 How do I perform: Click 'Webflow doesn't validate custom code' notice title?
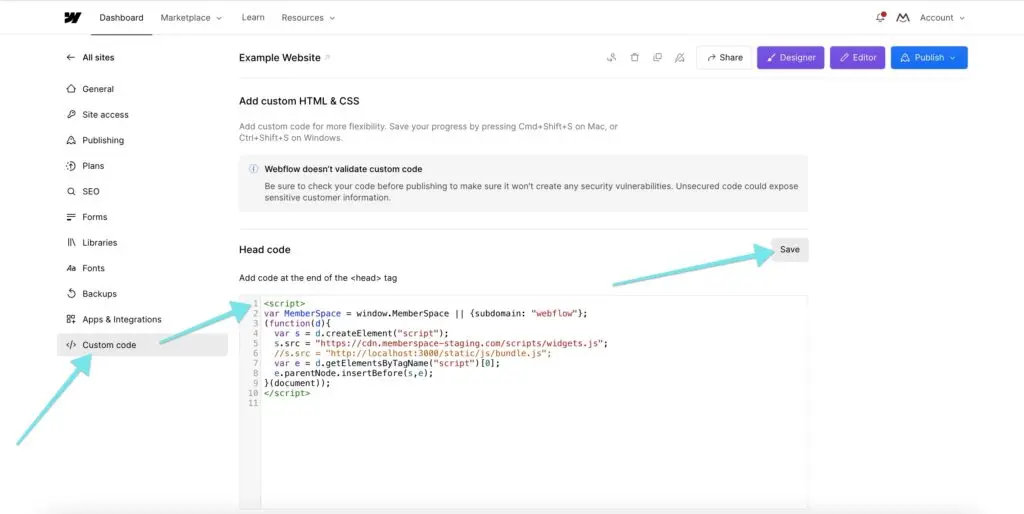(344, 169)
